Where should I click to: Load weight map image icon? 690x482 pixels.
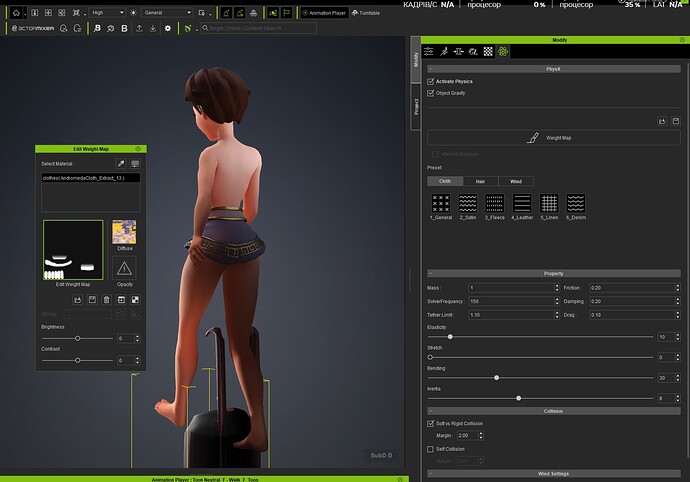(x=78, y=300)
